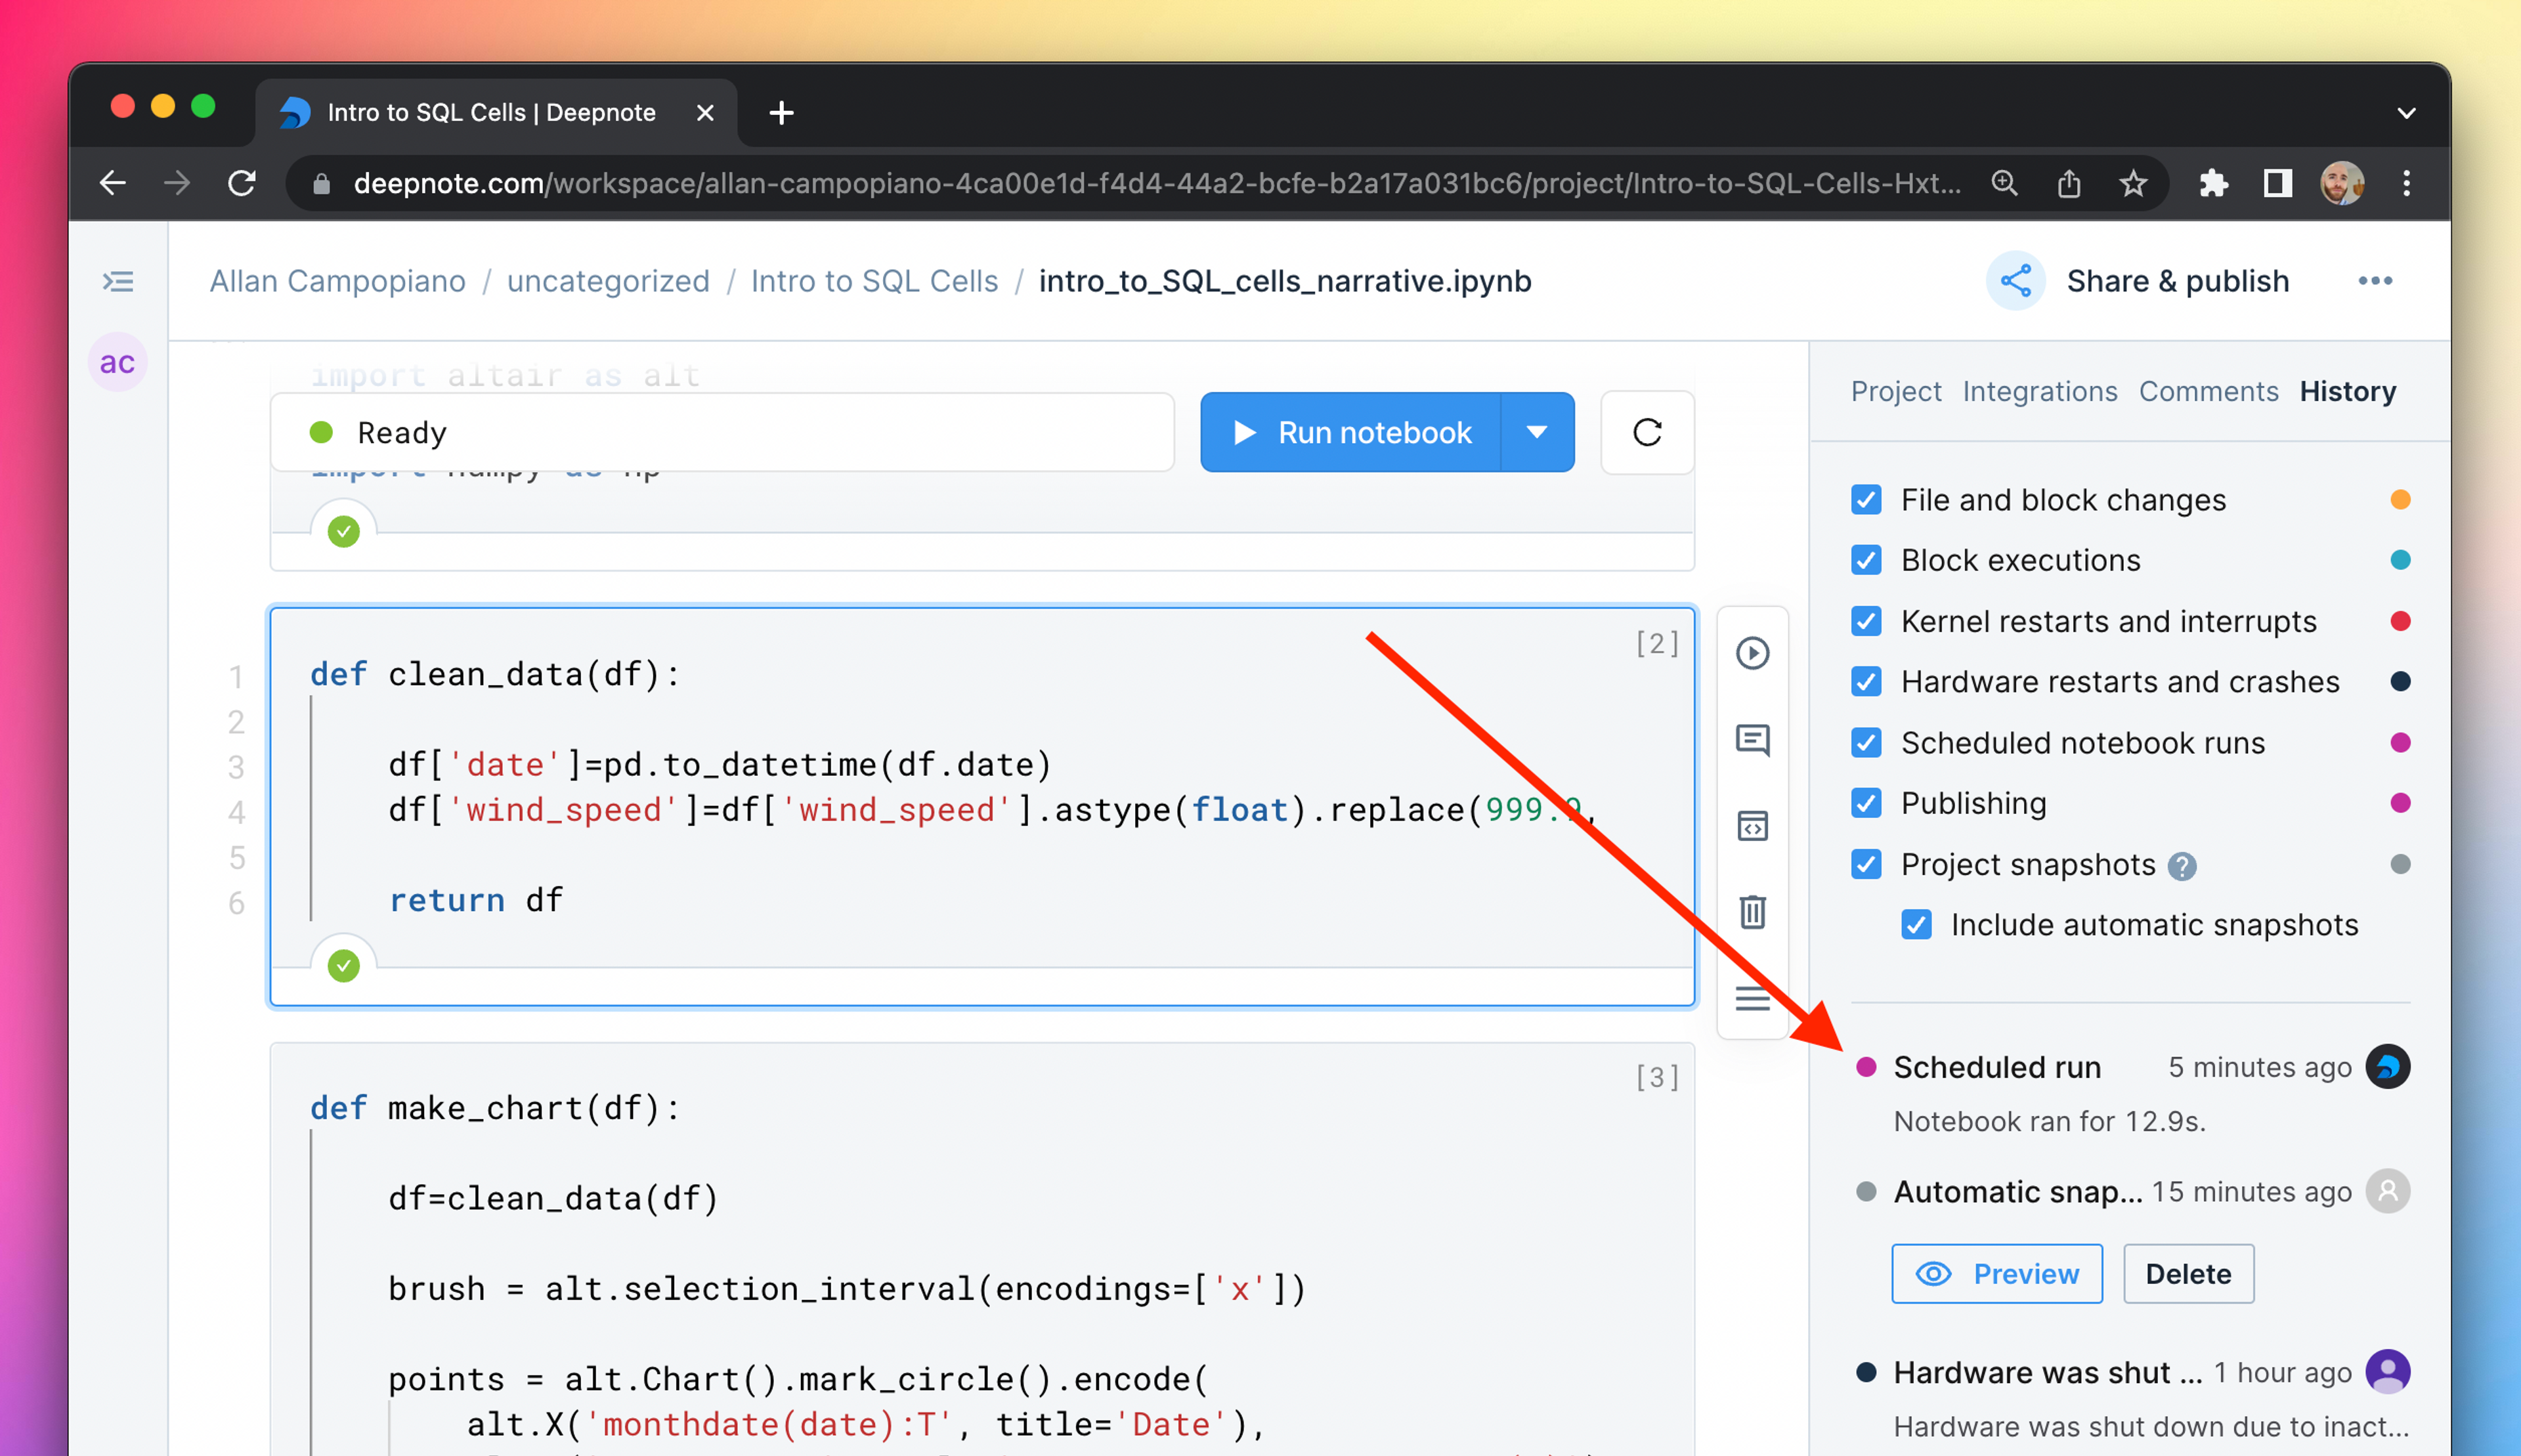Screen dimensions: 2521x1456
Task: Reload the browser page
Action: point(242,183)
